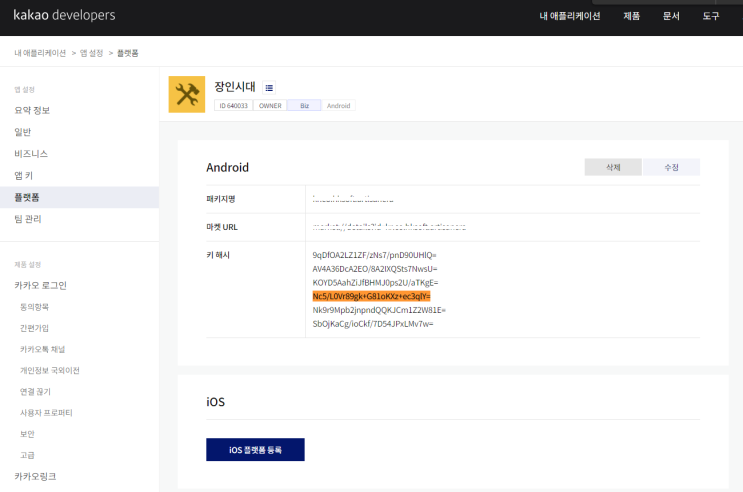
Task: Click key hash starting with KOYD5AahZiJfBHMJ0ps2U
Action: 375,282
